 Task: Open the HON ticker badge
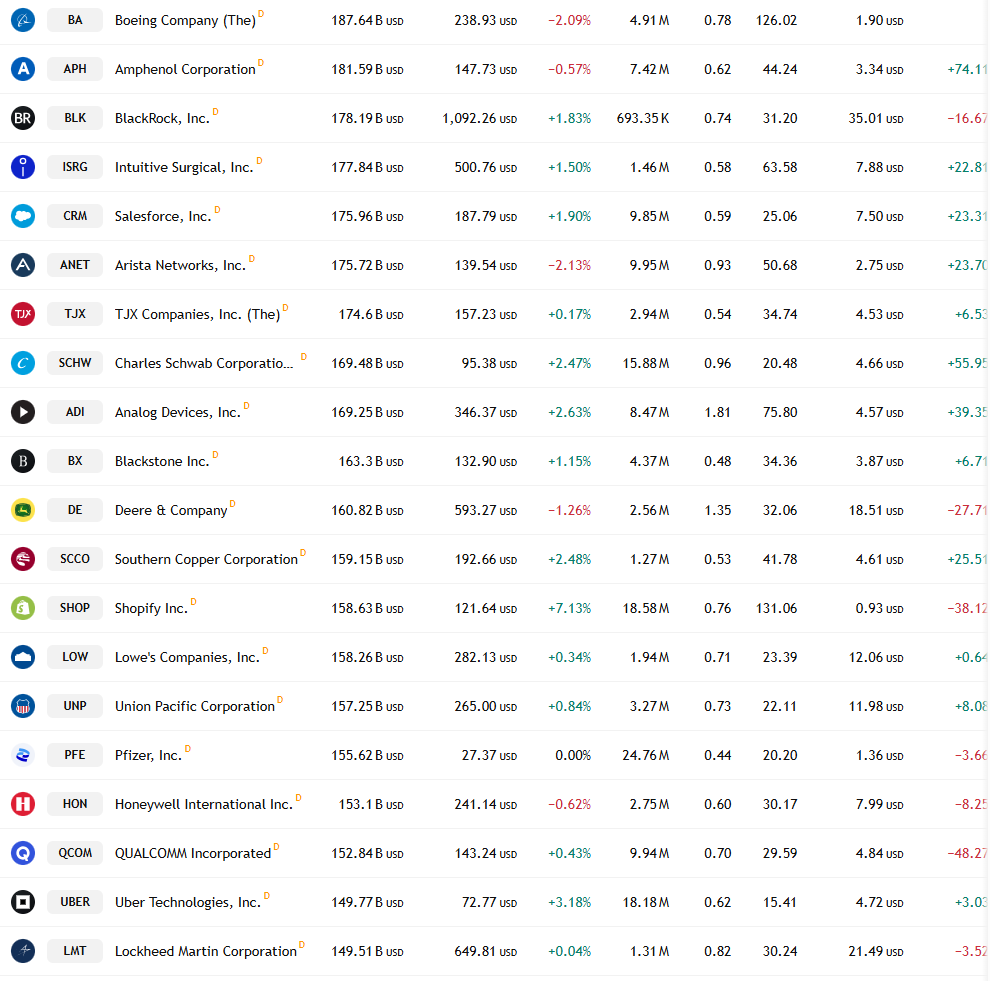[75, 804]
